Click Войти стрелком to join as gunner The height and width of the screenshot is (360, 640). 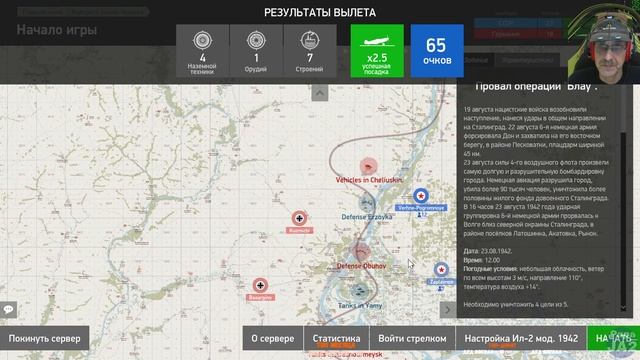[412, 338]
